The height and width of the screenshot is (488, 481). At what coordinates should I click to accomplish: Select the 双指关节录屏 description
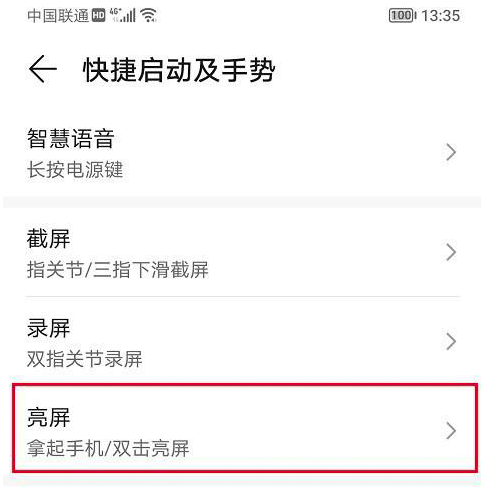coord(85,359)
